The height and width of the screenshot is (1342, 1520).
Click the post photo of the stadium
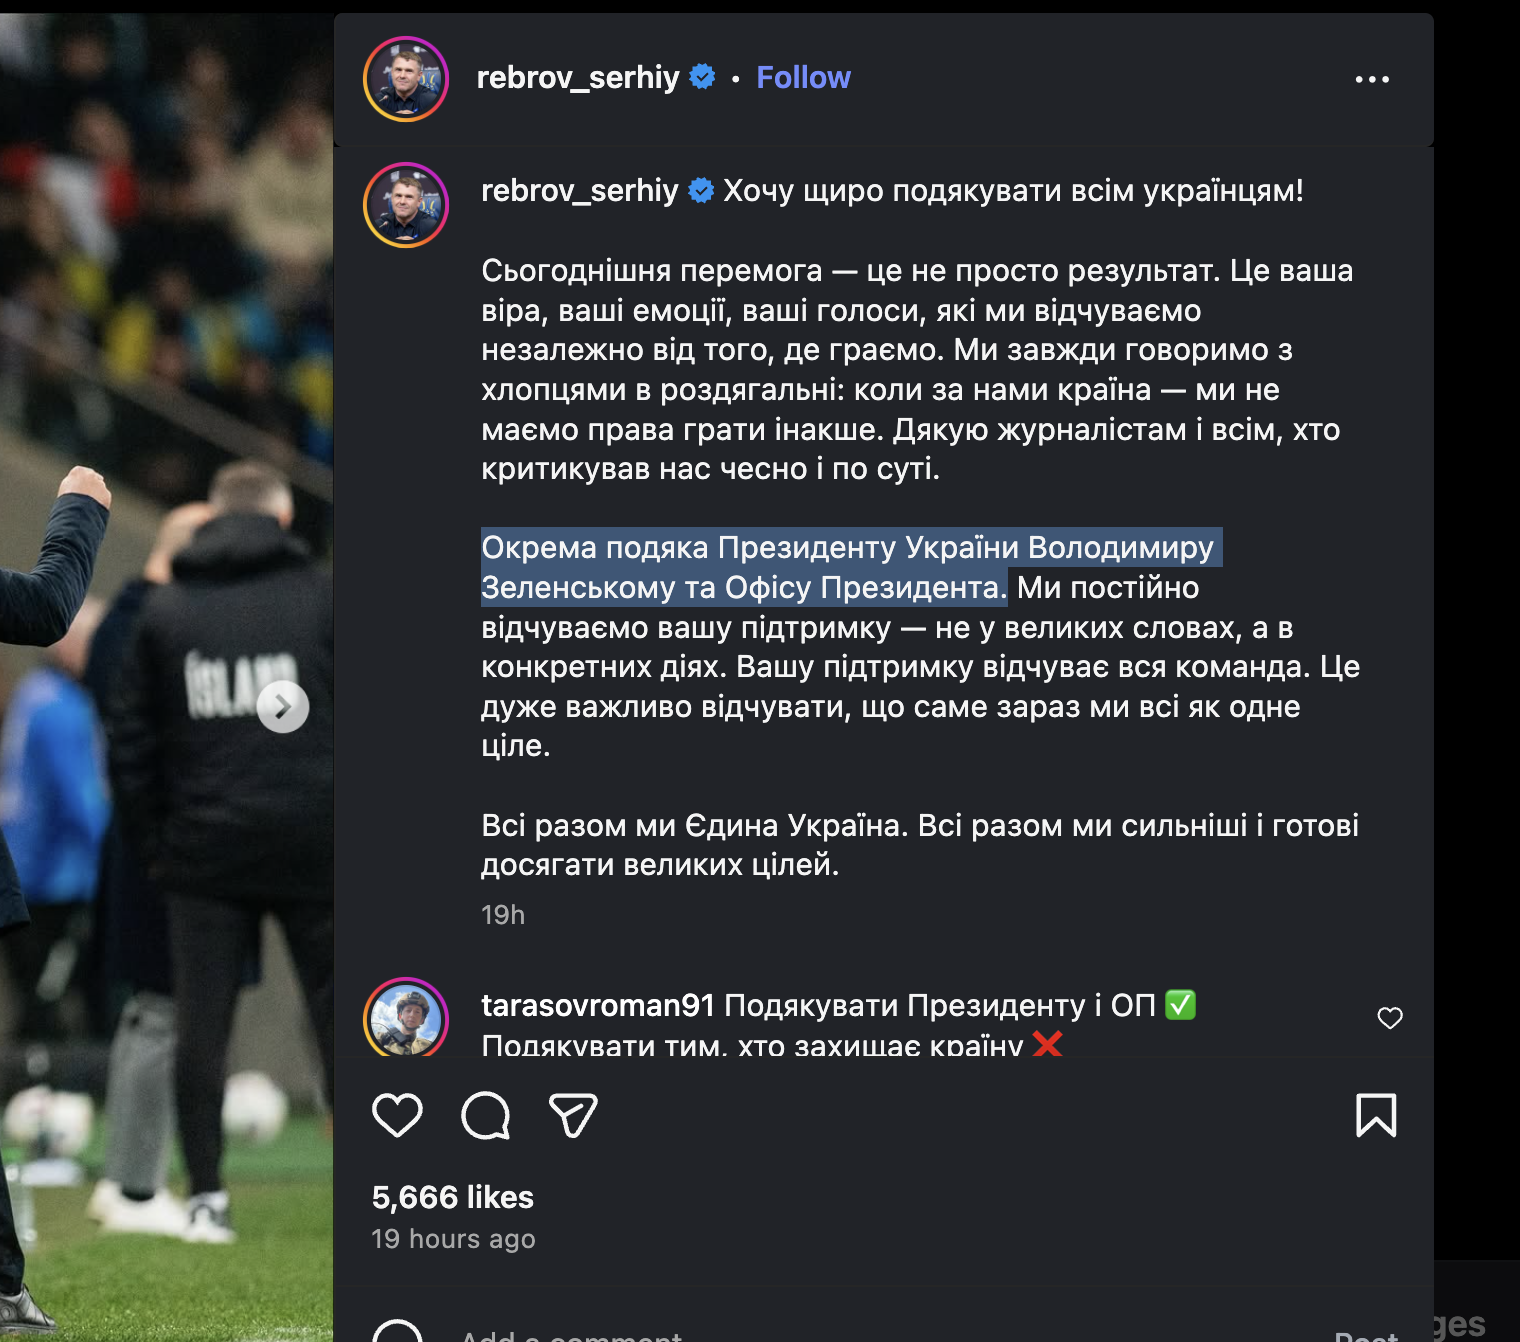tap(166, 400)
